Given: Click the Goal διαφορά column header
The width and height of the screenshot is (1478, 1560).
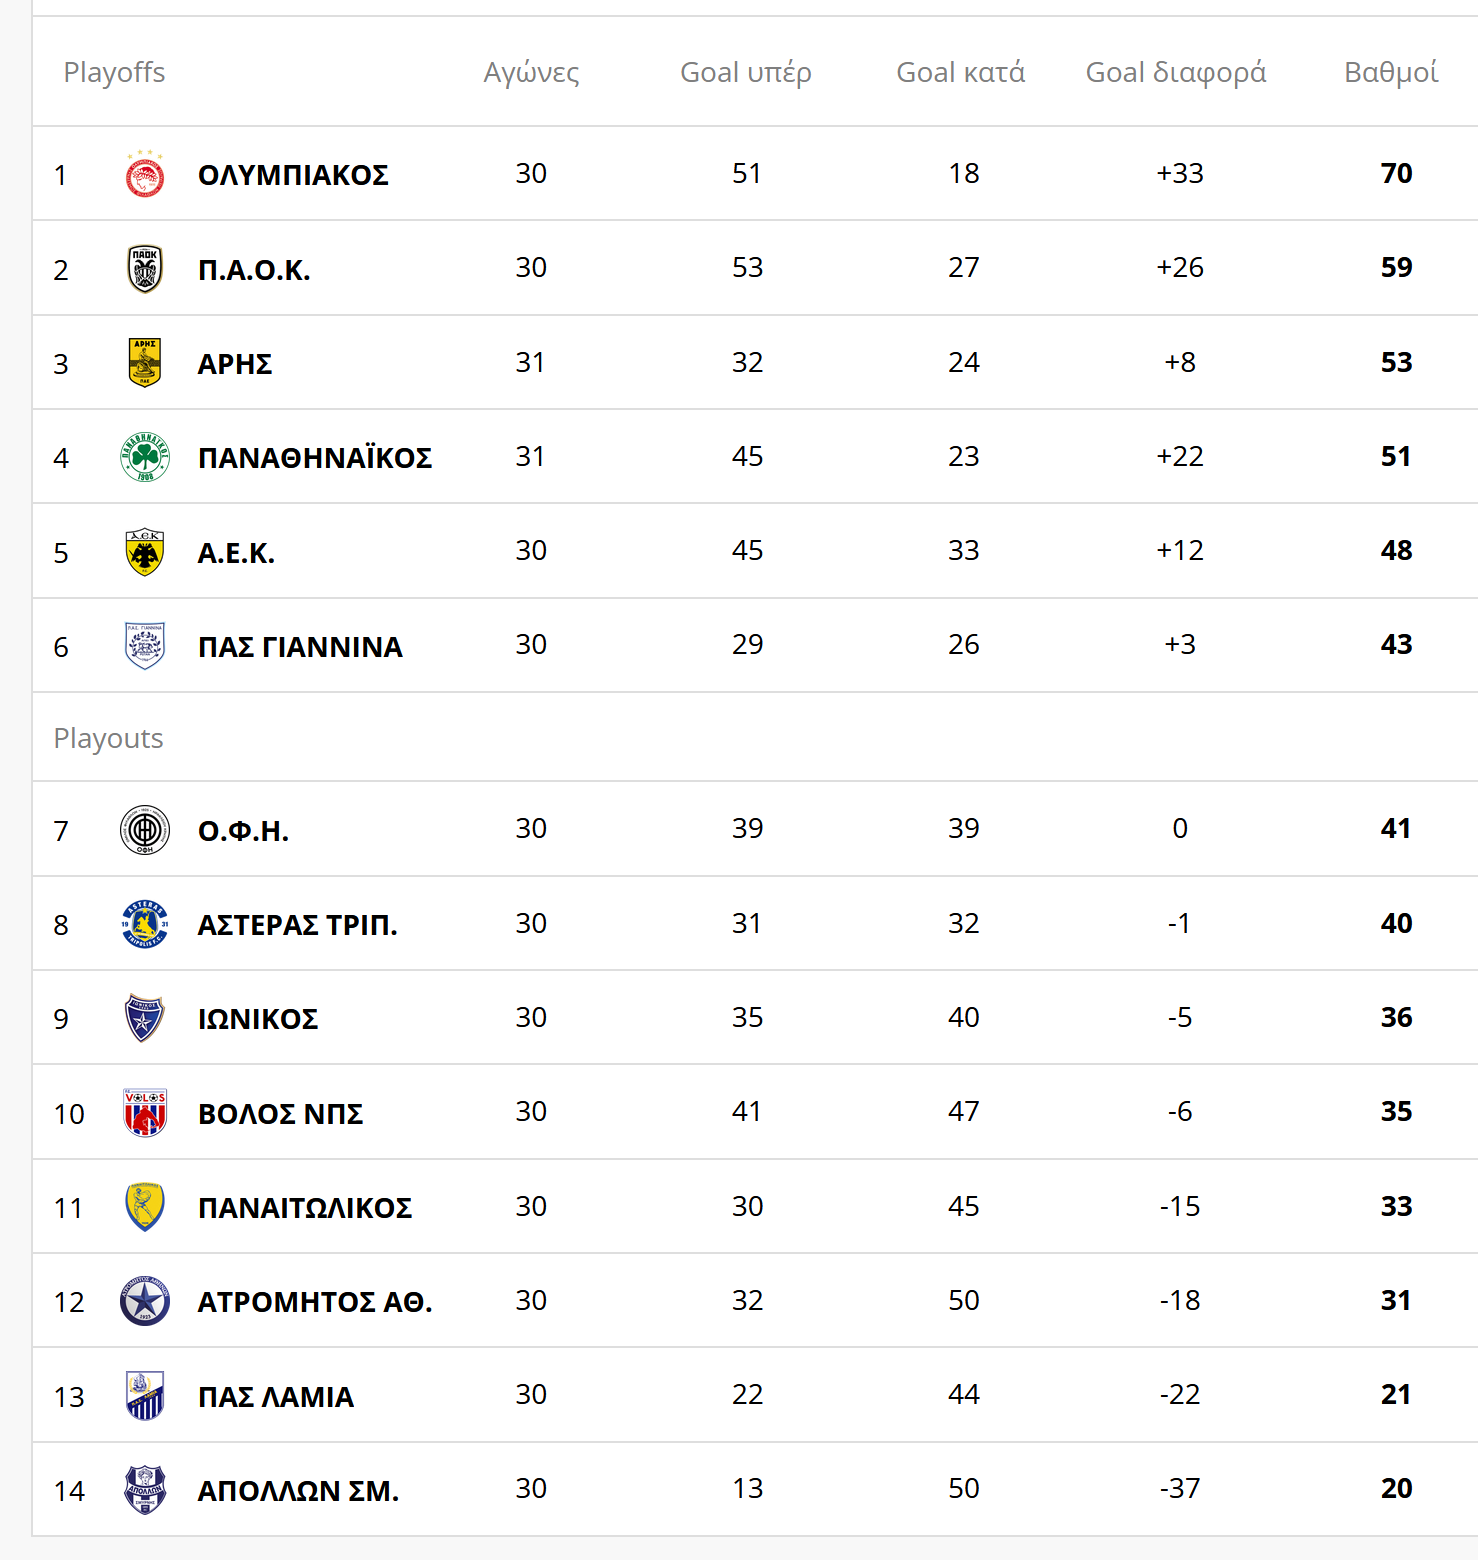Looking at the screenshot, I should pos(1176,72).
